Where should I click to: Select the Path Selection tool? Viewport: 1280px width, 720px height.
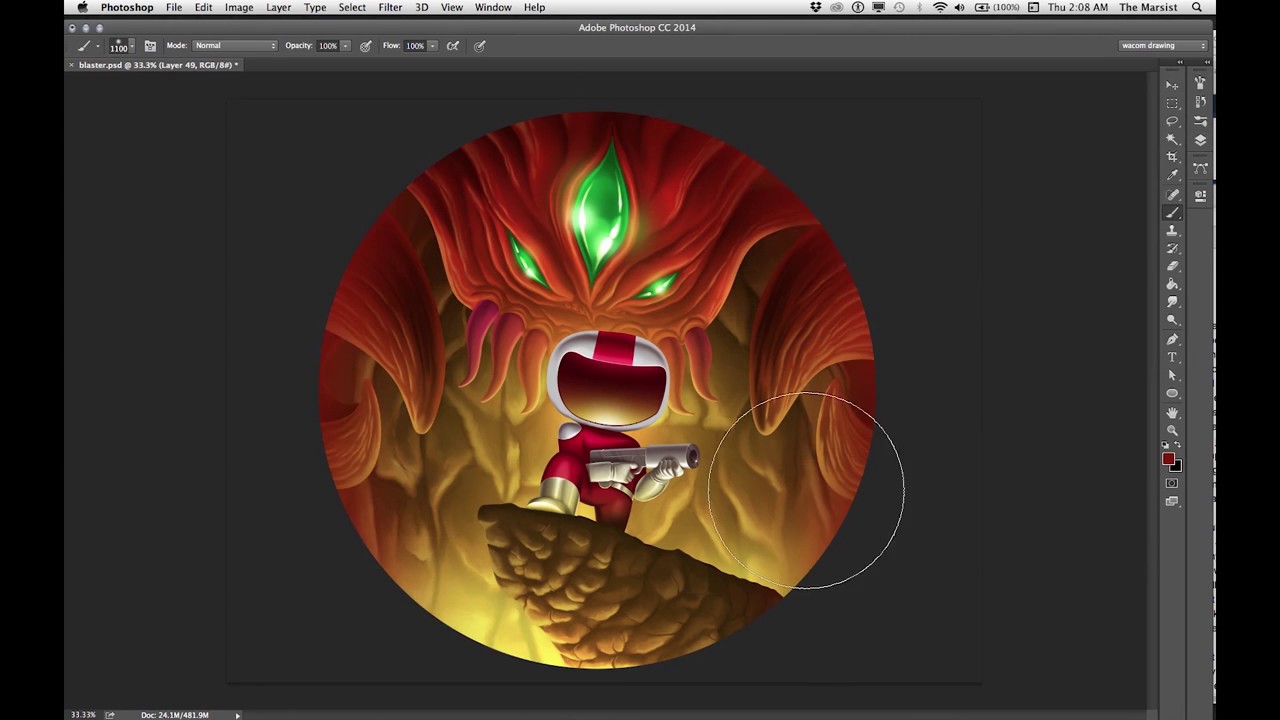coord(1172,376)
